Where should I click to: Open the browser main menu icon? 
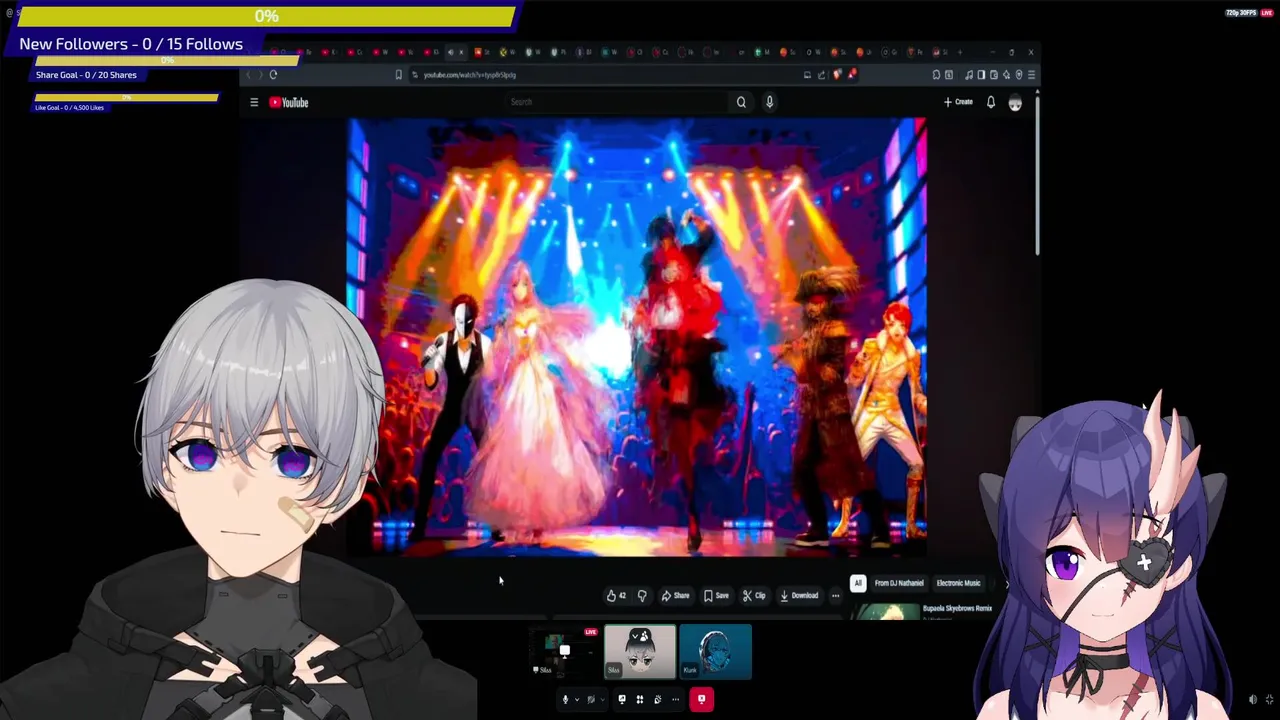point(1030,74)
